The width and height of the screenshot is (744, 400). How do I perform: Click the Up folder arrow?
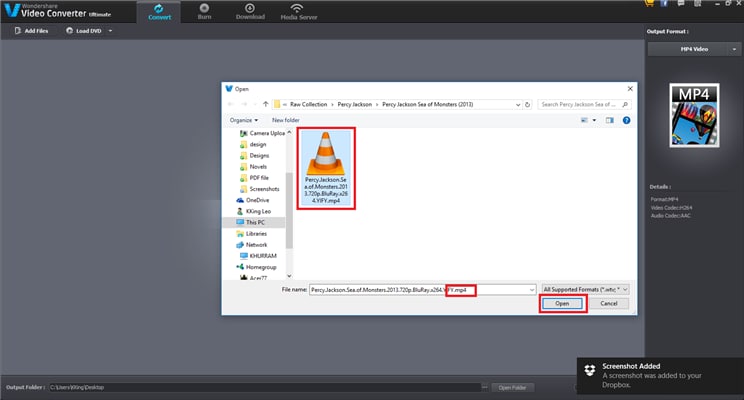[265, 104]
